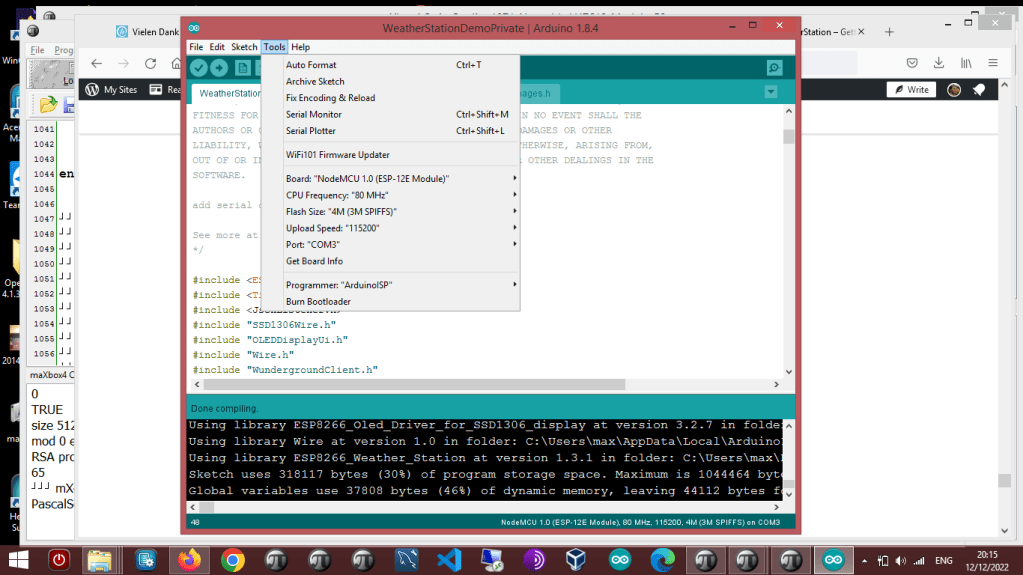Viewport: 1023px width, 575px height.
Task: Open Microsoft Edge from the taskbar
Action: click(663, 560)
